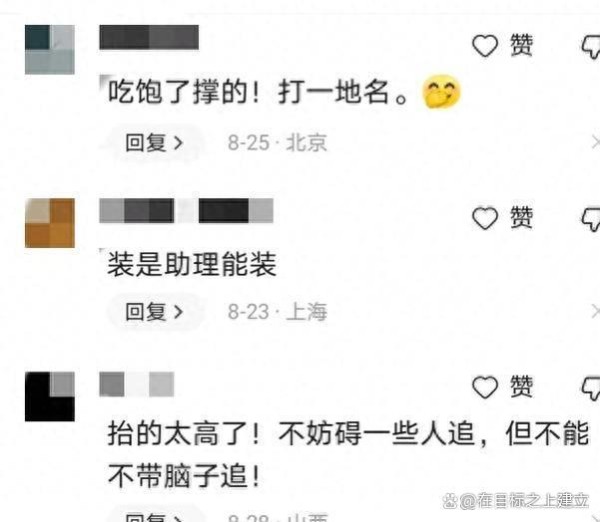Image resolution: width=600 pixels, height=522 pixels.
Task: Dismiss the 8-23 上海 comment with X
Action: 596,312
